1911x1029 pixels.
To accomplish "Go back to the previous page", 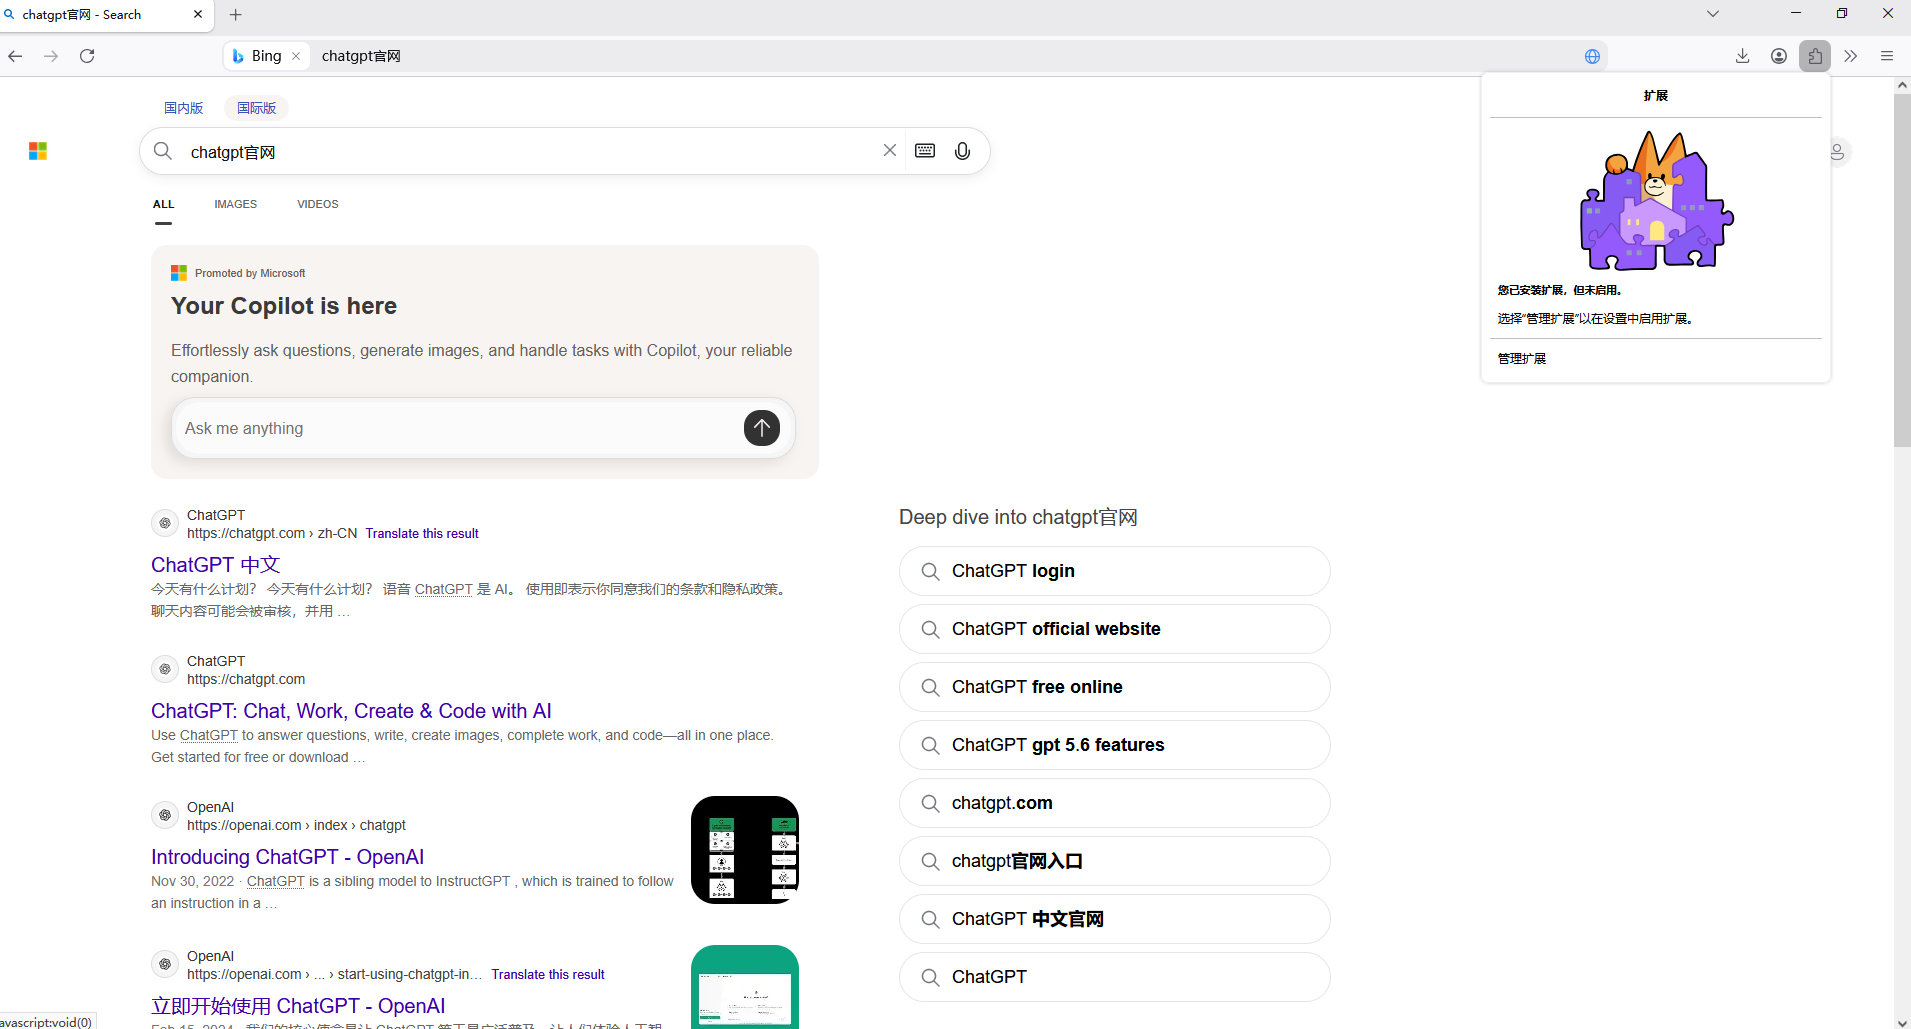I will click(x=15, y=56).
